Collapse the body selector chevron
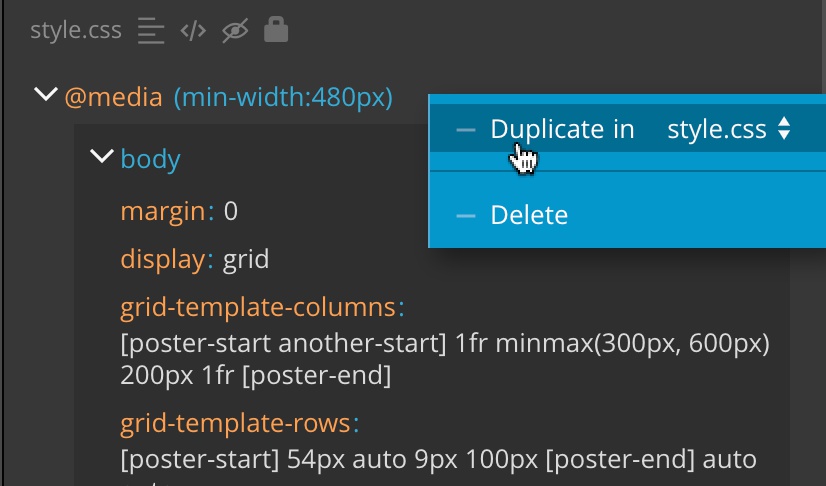 102,156
